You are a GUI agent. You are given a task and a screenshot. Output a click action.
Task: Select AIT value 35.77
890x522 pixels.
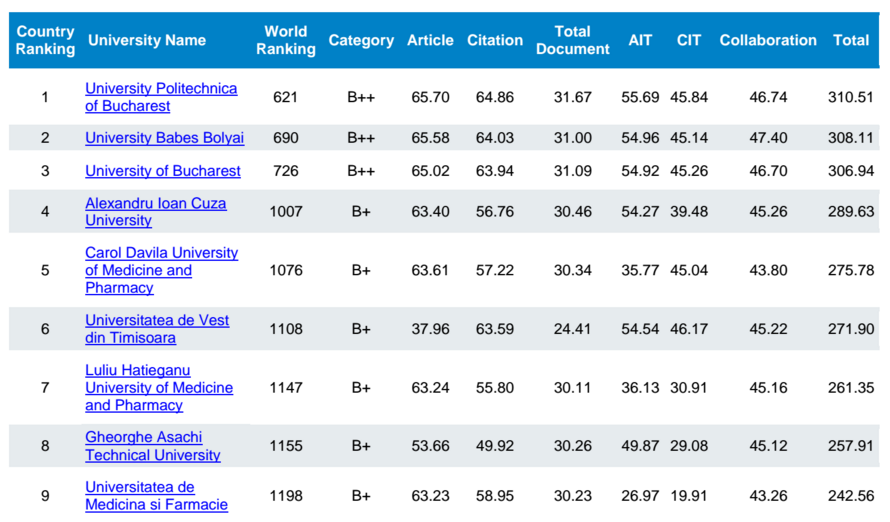point(640,270)
